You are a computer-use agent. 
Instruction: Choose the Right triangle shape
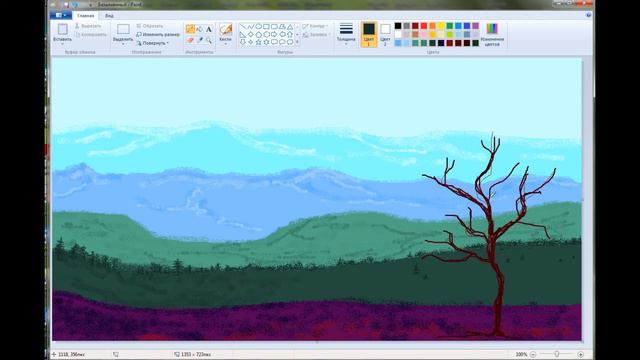point(243,34)
